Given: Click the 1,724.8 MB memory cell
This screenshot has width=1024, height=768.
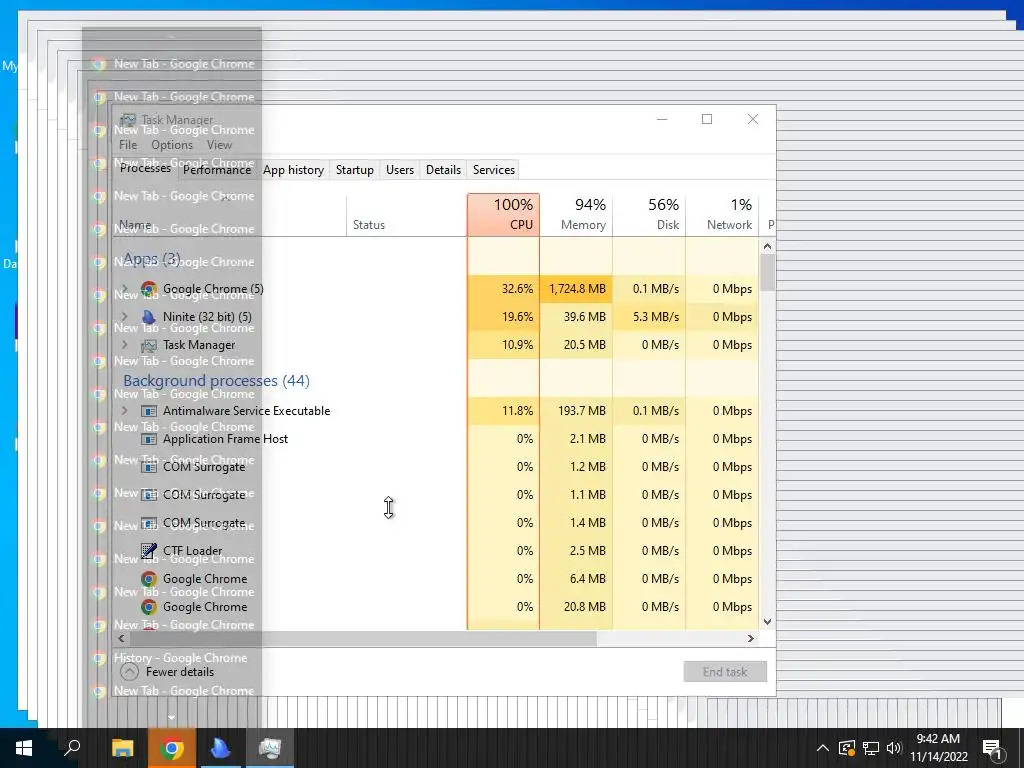Looking at the screenshot, I should (x=577, y=289).
